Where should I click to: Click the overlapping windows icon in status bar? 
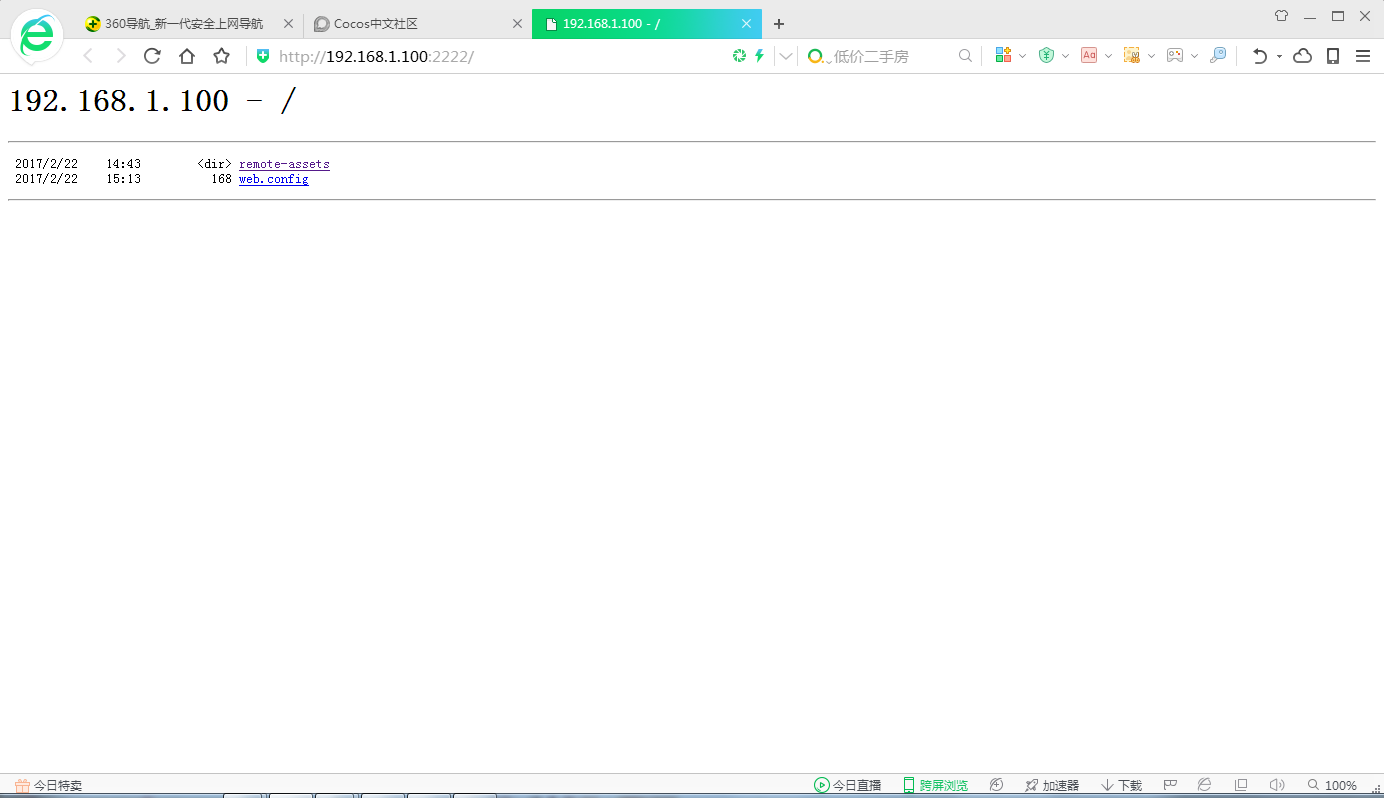click(1241, 786)
